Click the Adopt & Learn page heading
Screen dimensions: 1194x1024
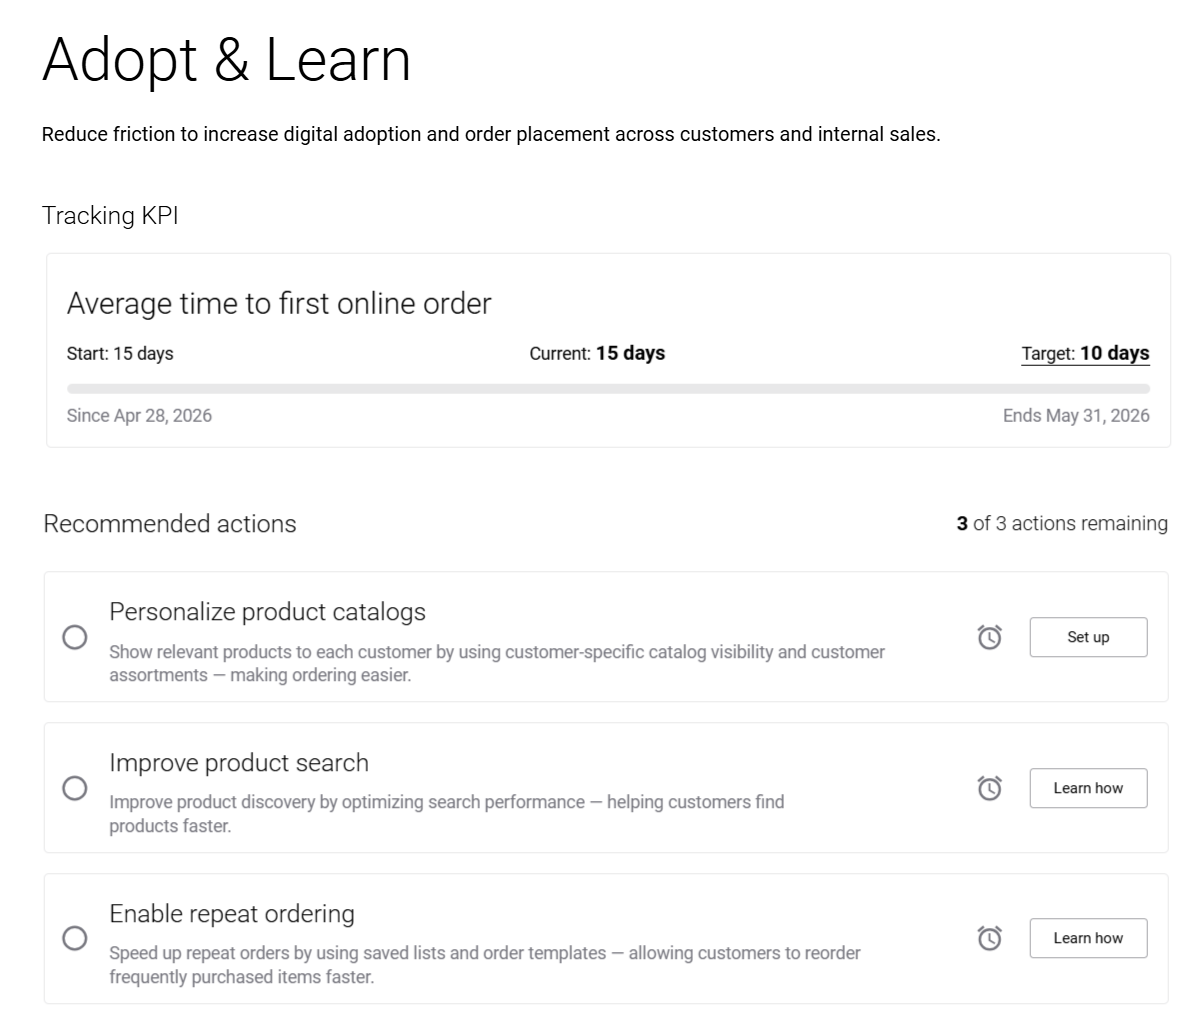click(x=227, y=60)
